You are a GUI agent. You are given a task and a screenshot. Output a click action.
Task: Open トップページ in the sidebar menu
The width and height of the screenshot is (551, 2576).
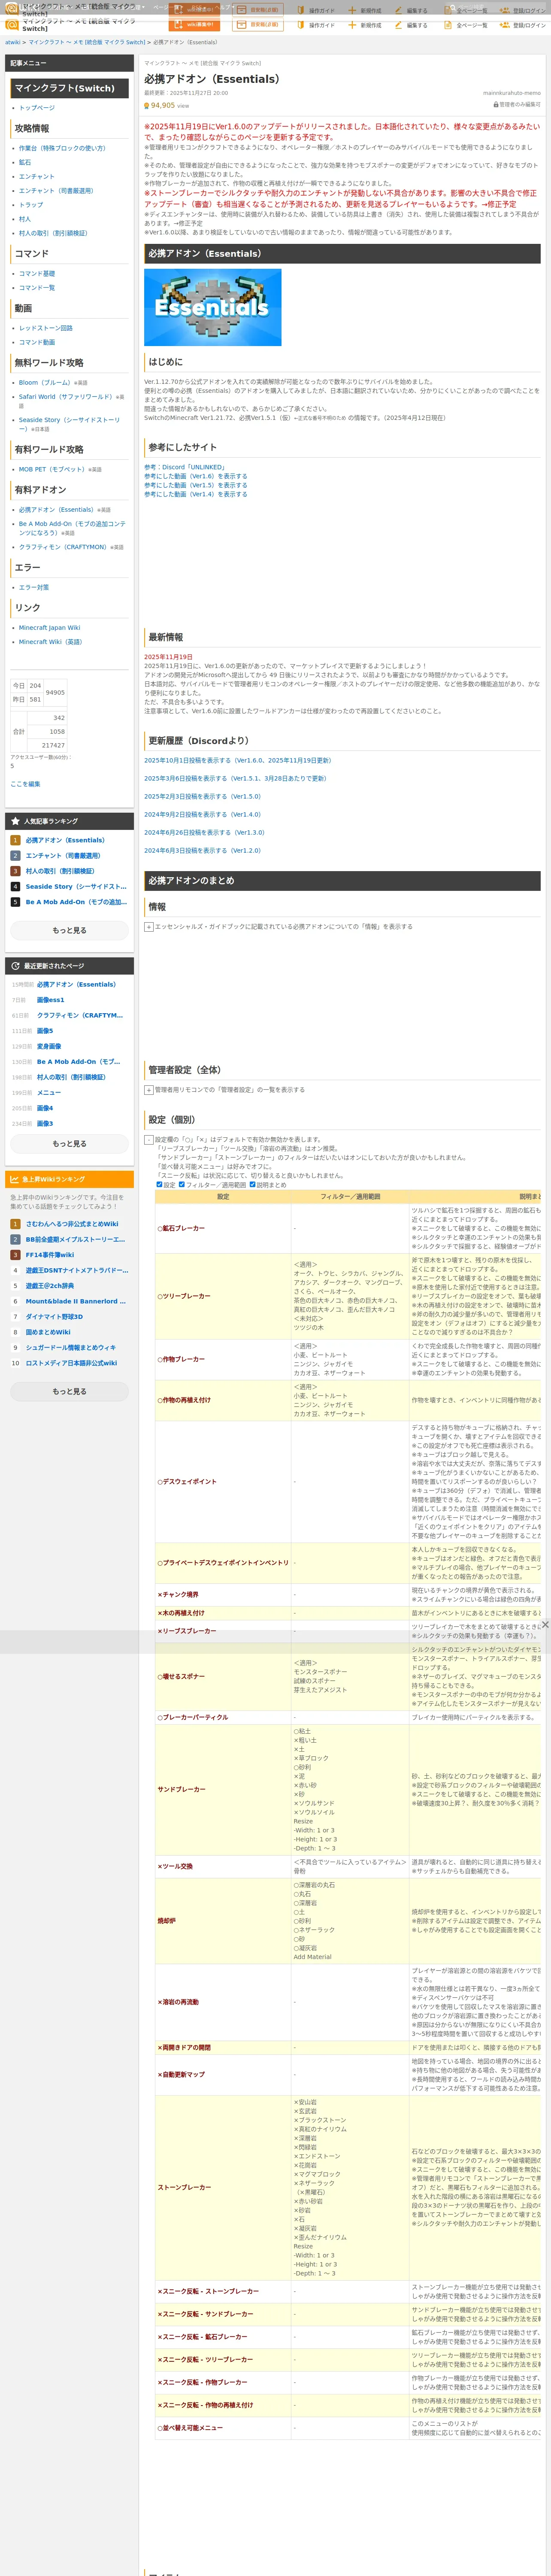point(37,108)
